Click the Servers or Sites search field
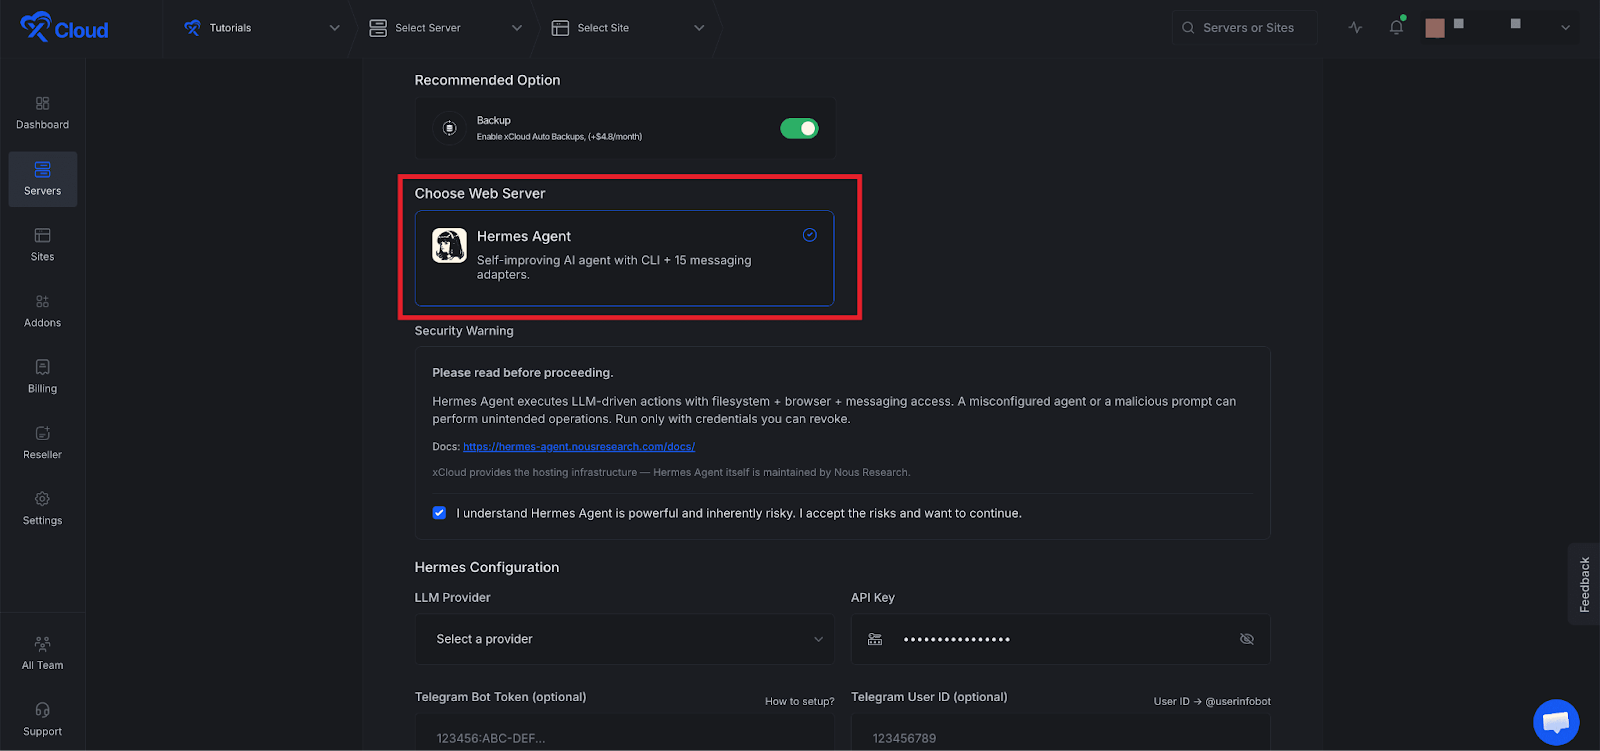 (1244, 28)
